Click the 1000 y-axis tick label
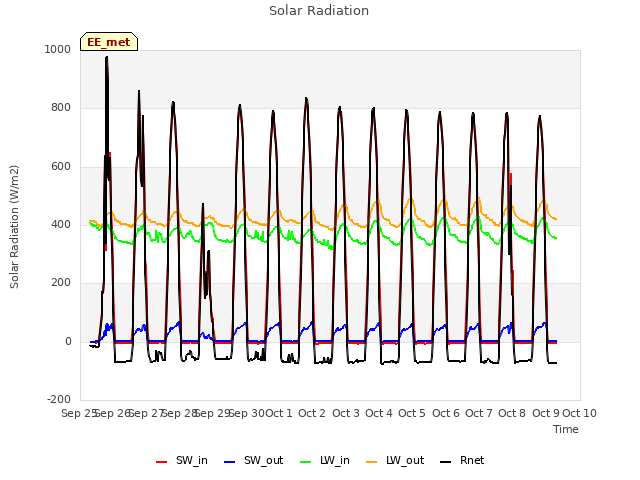This screenshot has height=480, width=640. [x=58, y=49]
